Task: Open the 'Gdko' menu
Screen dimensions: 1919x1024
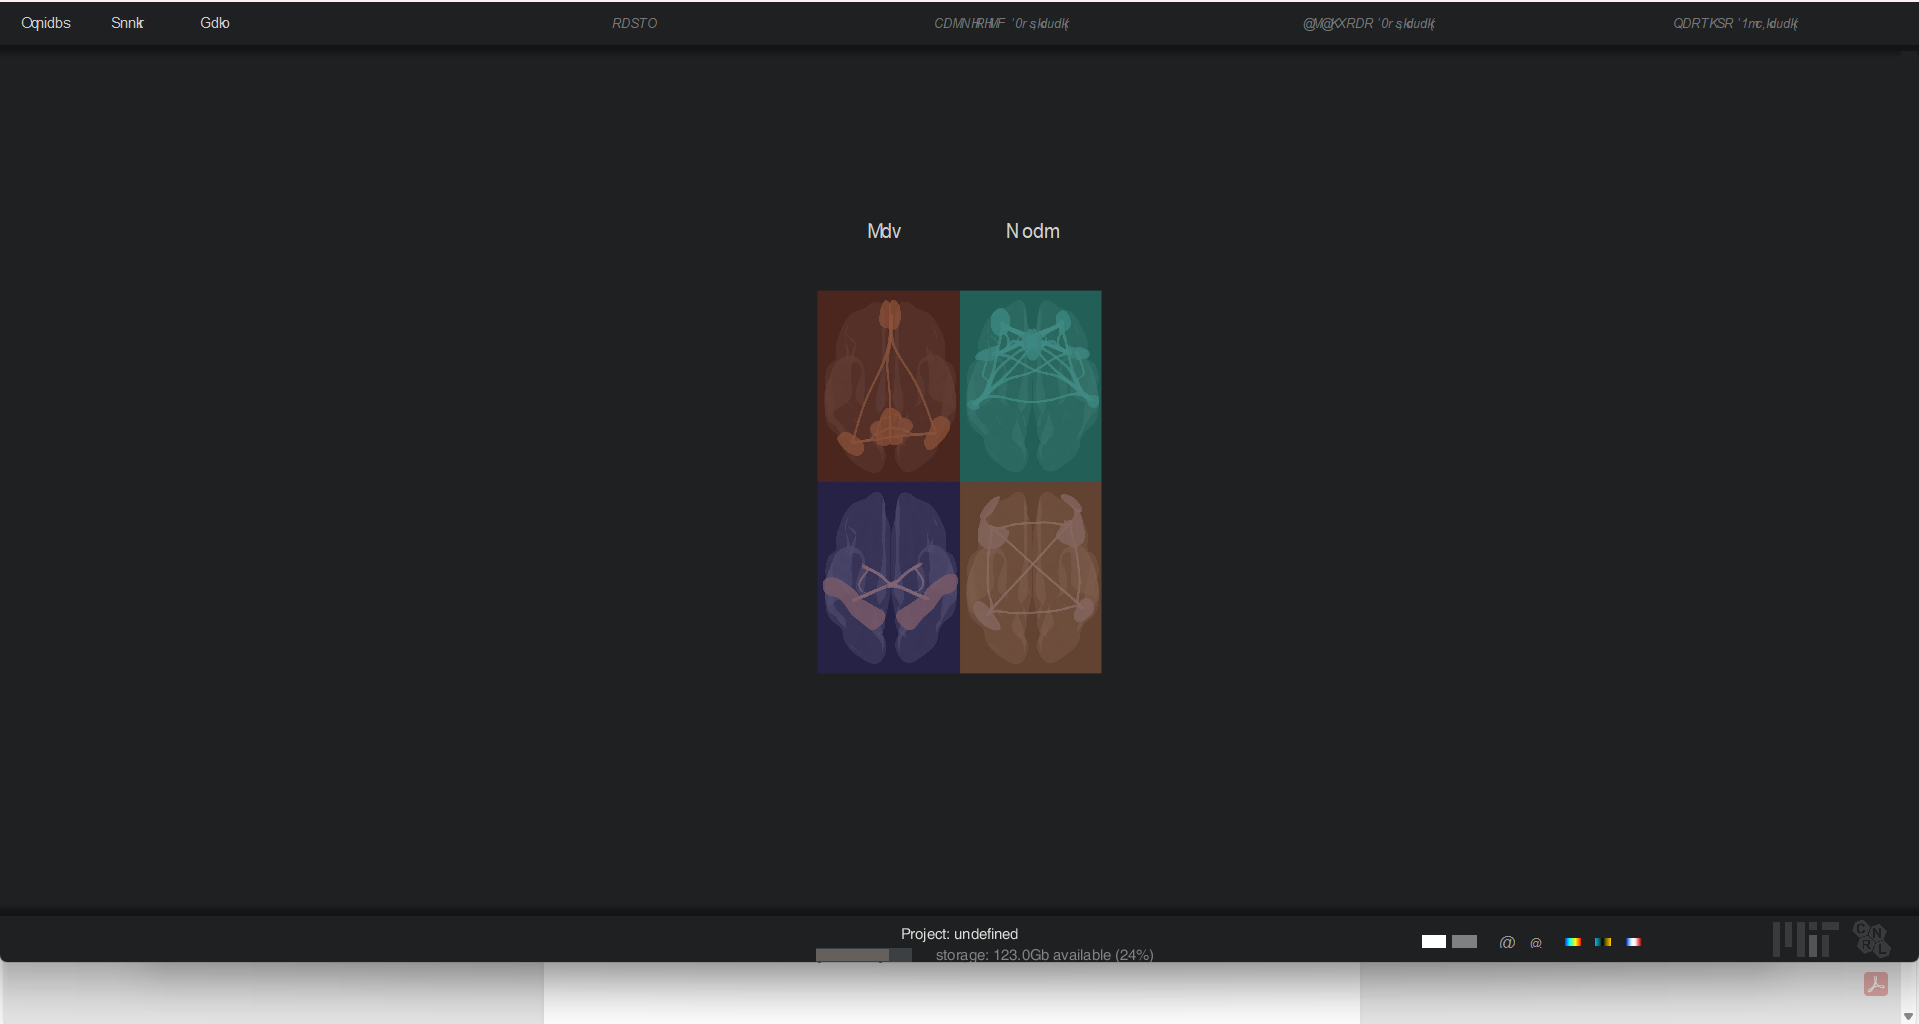Action: coord(215,23)
